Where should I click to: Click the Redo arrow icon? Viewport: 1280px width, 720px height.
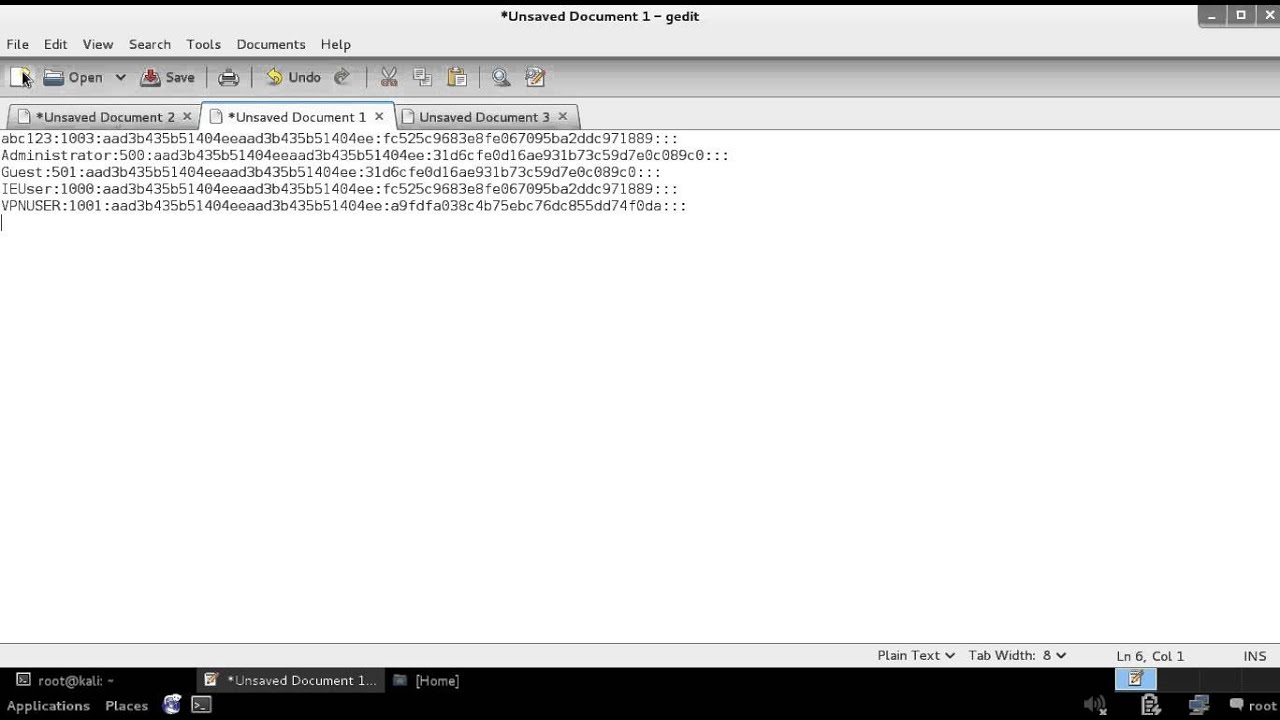[x=342, y=77]
